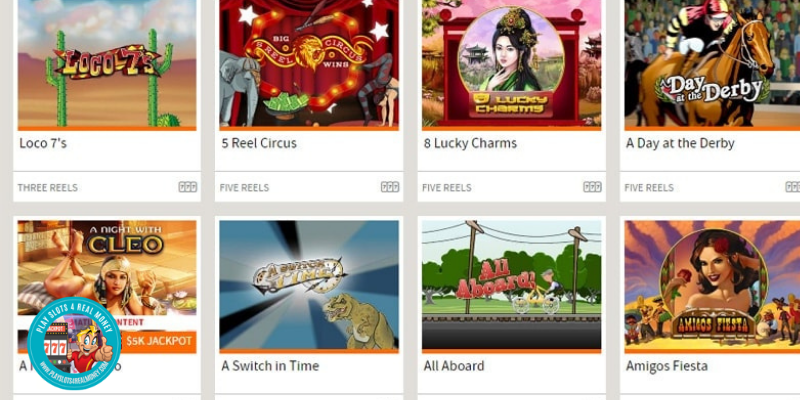Open the A Day at the Derby thumbnail
Viewport: 800px width, 400px height.
(712, 64)
